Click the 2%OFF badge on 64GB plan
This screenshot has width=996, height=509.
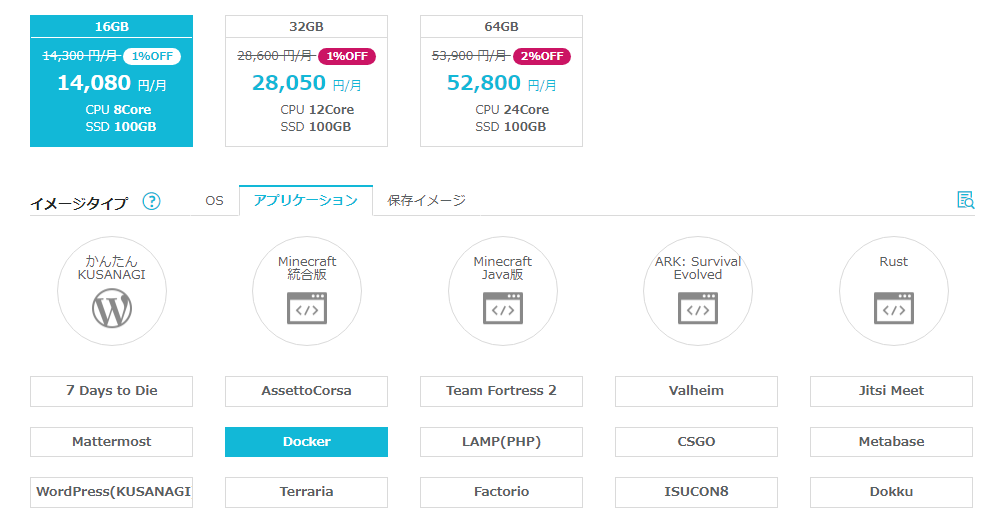coord(542,56)
